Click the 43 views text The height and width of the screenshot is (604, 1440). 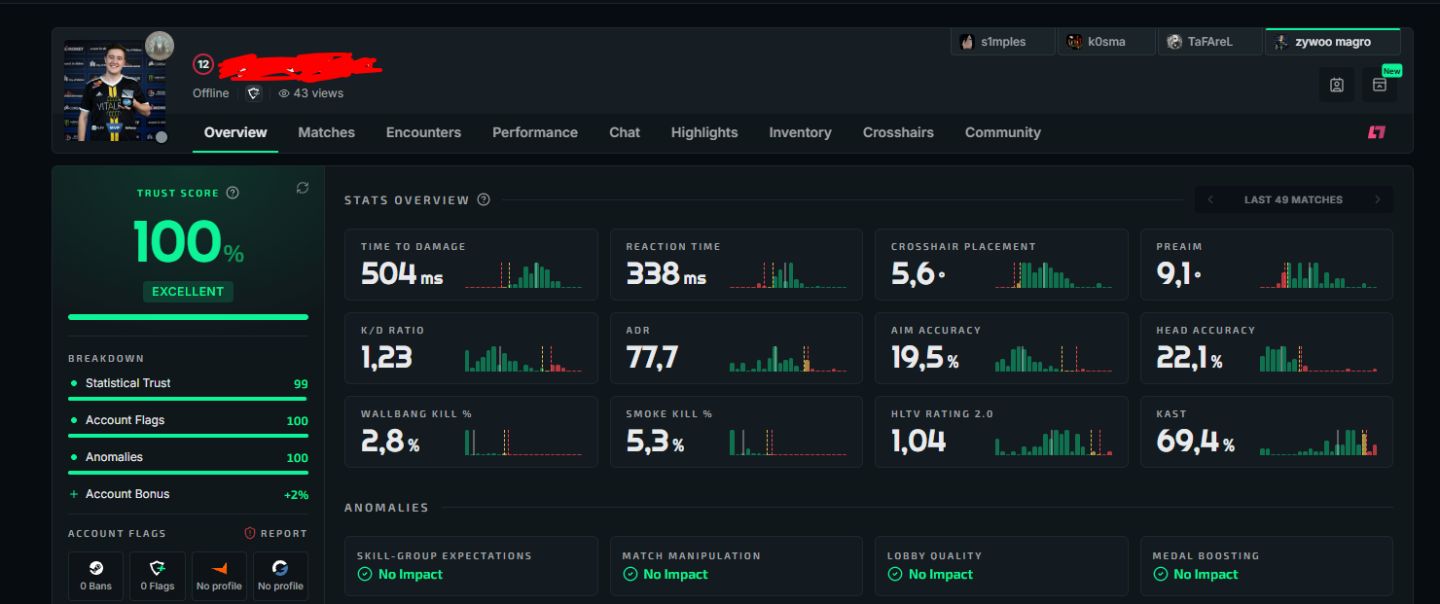(318, 93)
